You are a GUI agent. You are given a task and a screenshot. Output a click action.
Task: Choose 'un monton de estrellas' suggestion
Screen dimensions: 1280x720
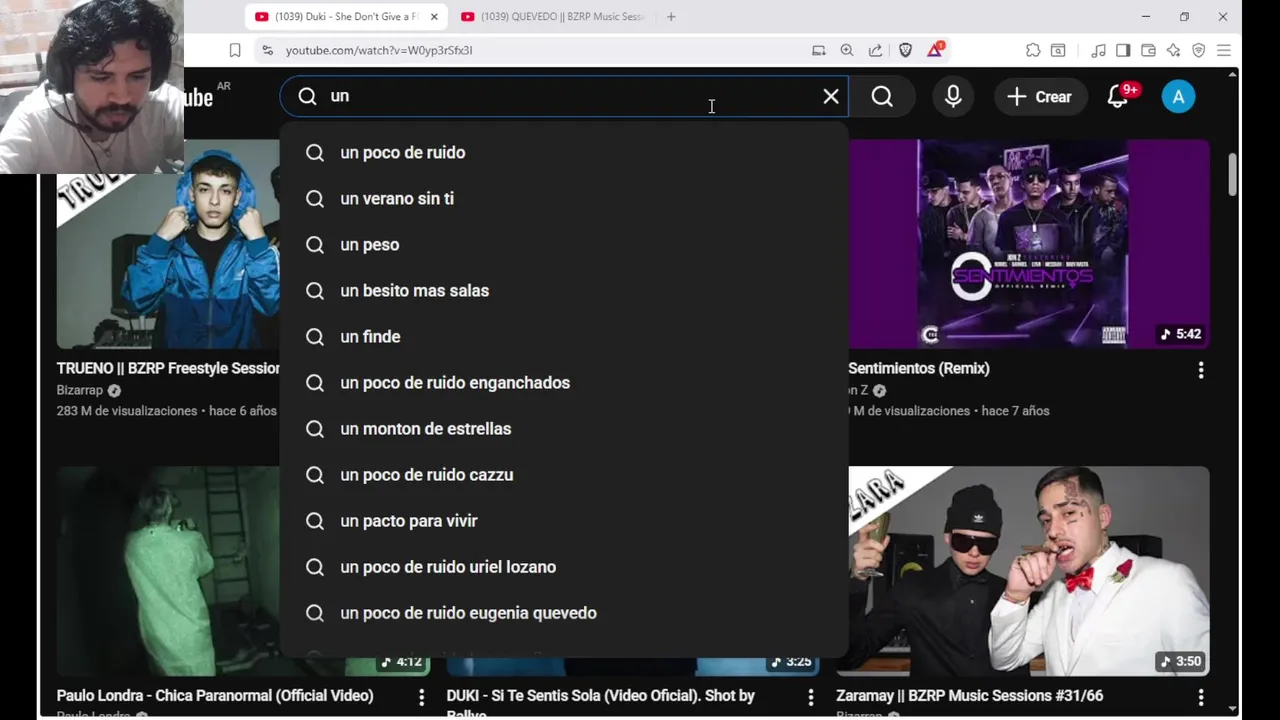point(564,428)
